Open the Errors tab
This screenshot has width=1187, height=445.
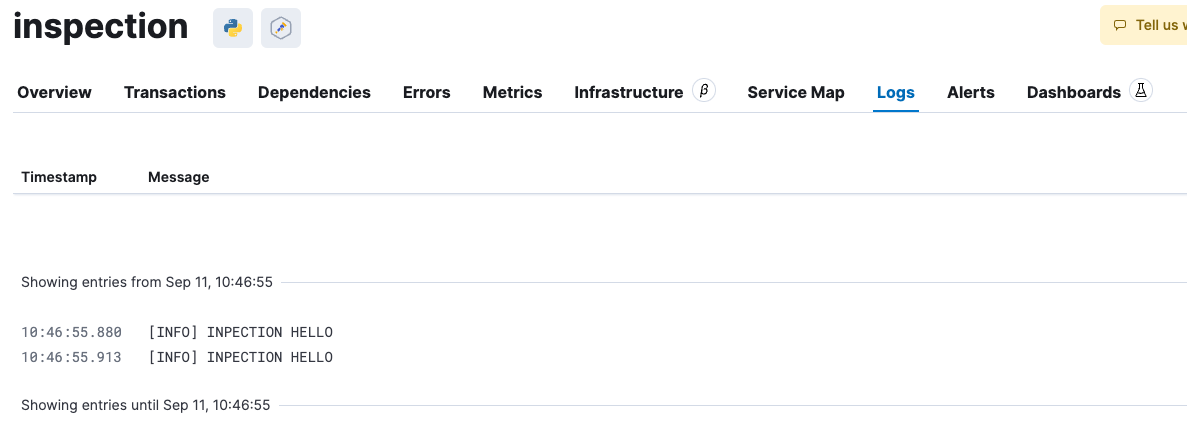pos(427,92)
